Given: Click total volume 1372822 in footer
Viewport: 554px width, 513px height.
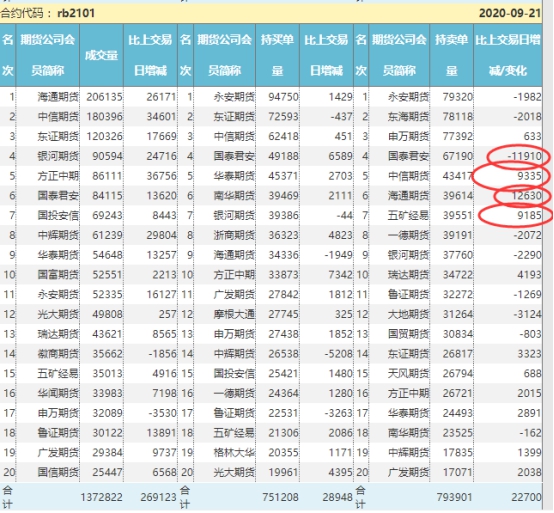Looking at the screenshot, I should click(x=101, y=497).
